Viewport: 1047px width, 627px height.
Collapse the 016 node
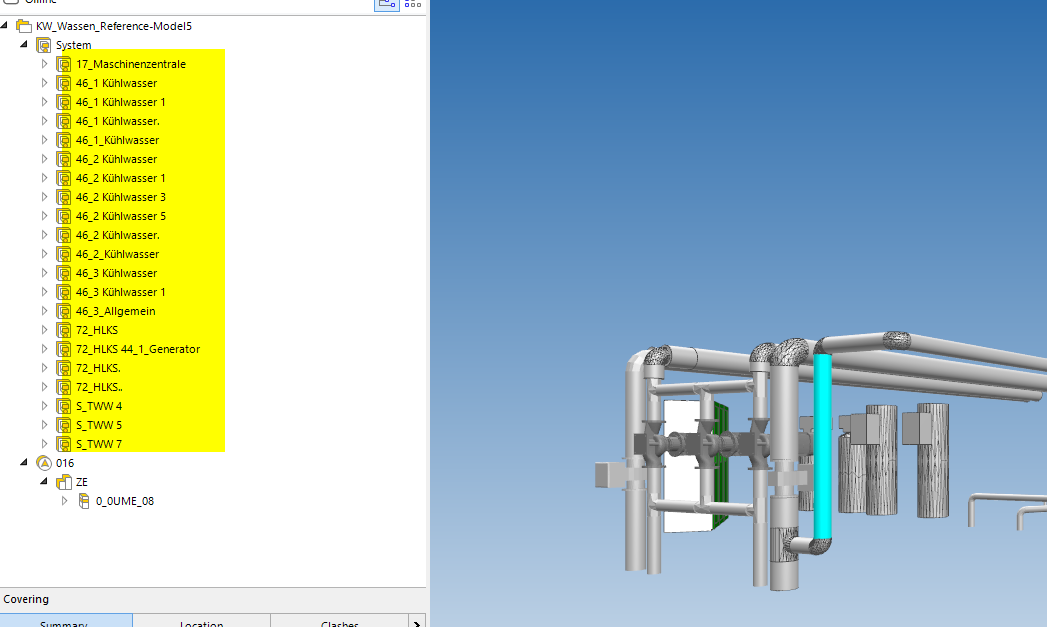24,462
